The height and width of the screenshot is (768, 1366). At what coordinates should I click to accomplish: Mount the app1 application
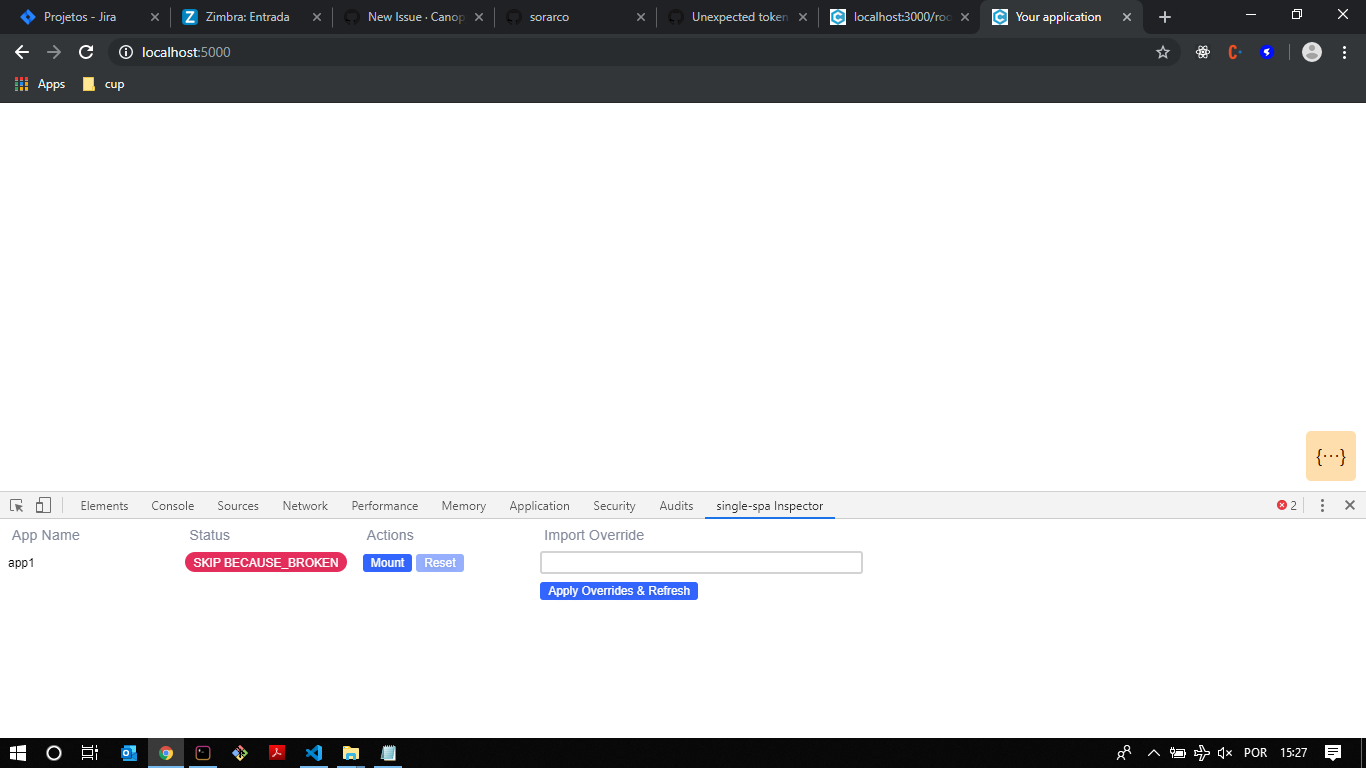[387, 562]
